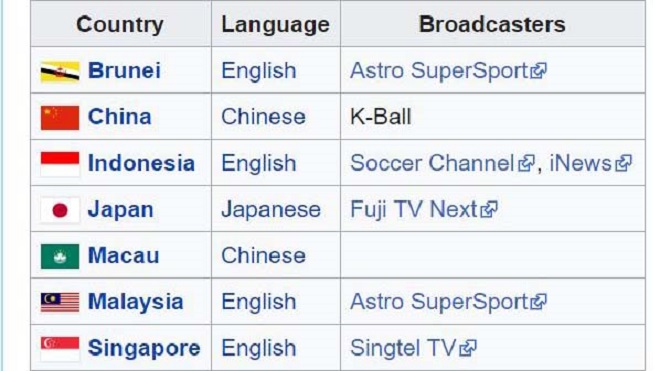Open the Soccer Channel broadcaster link
This screenshot has height=371, width=660.
click(432, 163)
